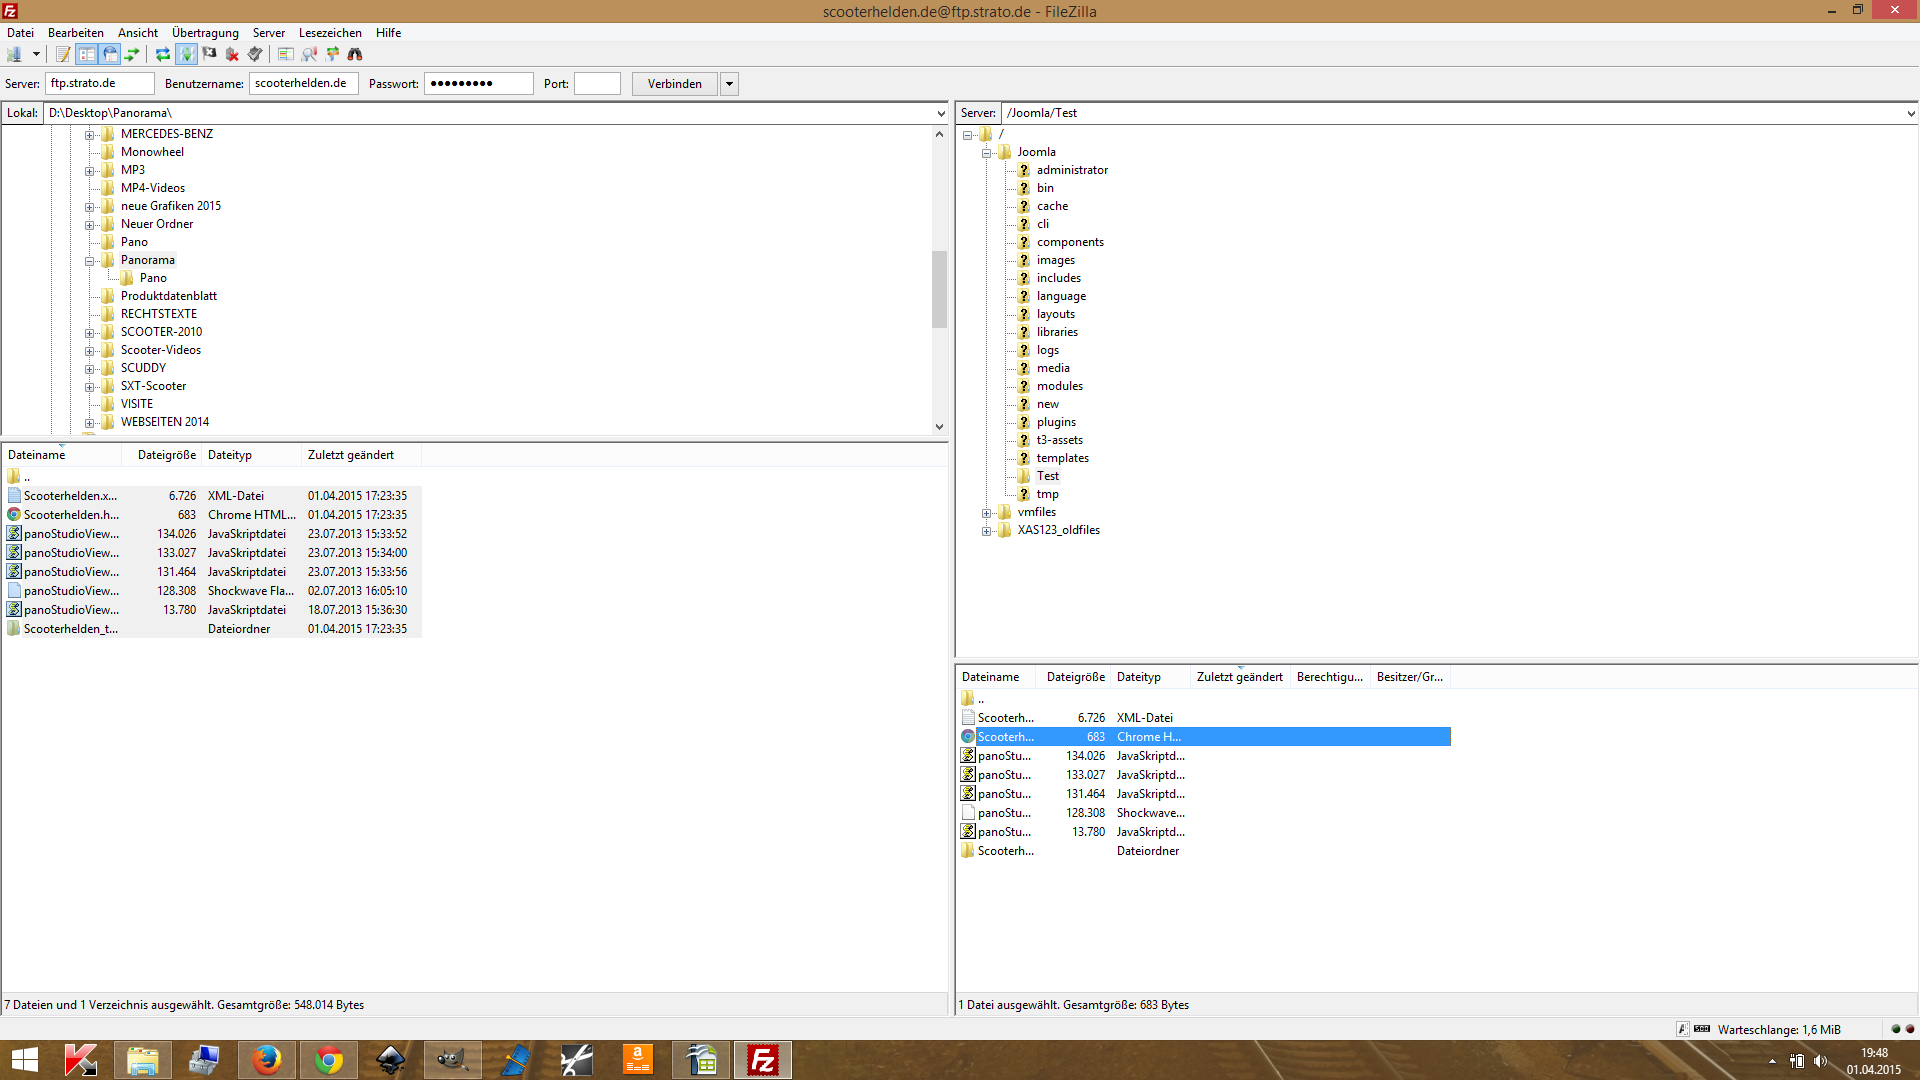Toggle the local directory tree display

[87, 54]
